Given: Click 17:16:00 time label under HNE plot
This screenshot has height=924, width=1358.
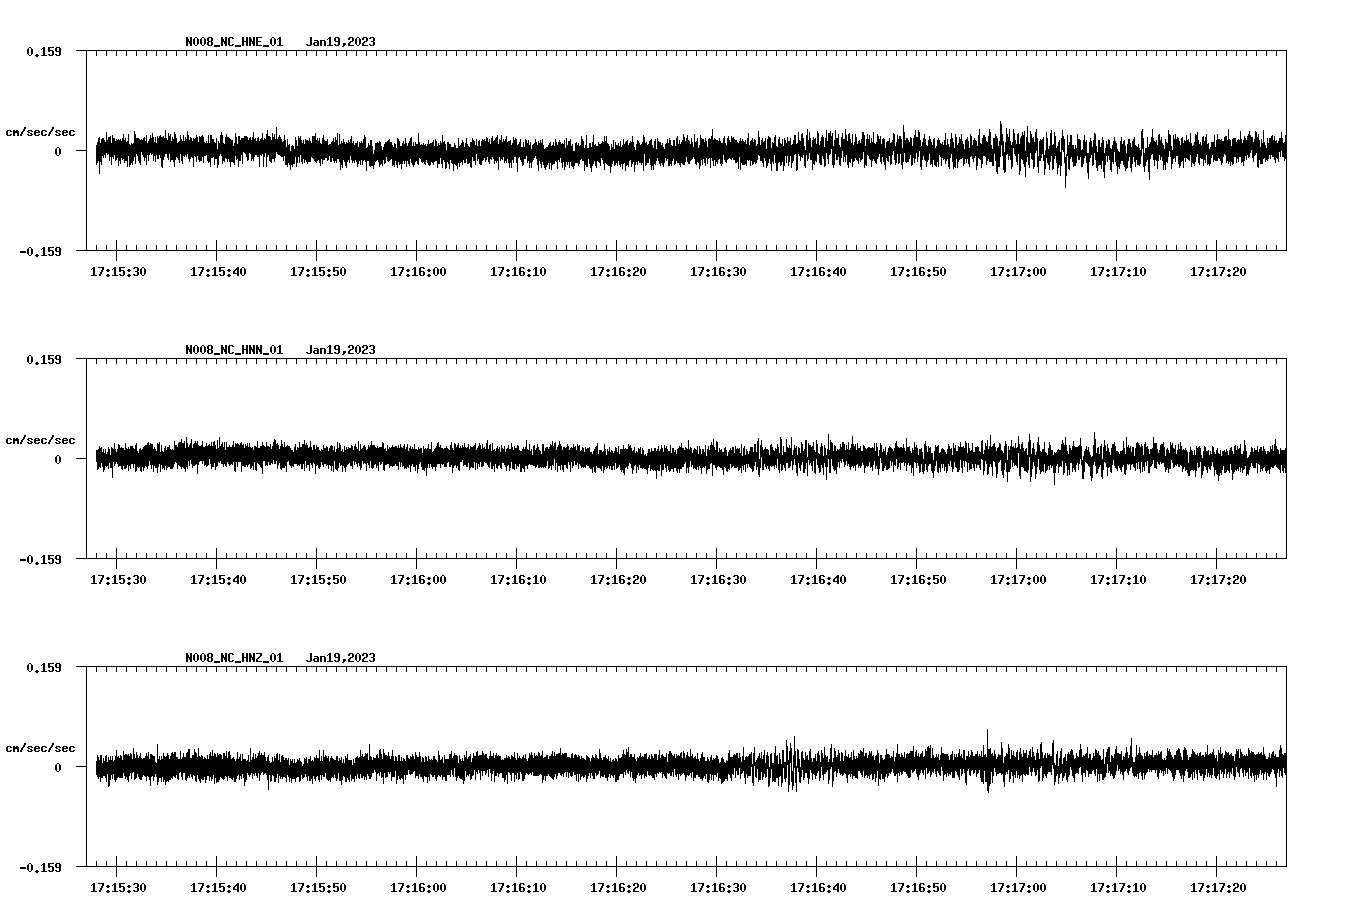Looking at the screenshot, I should point(418,272).
